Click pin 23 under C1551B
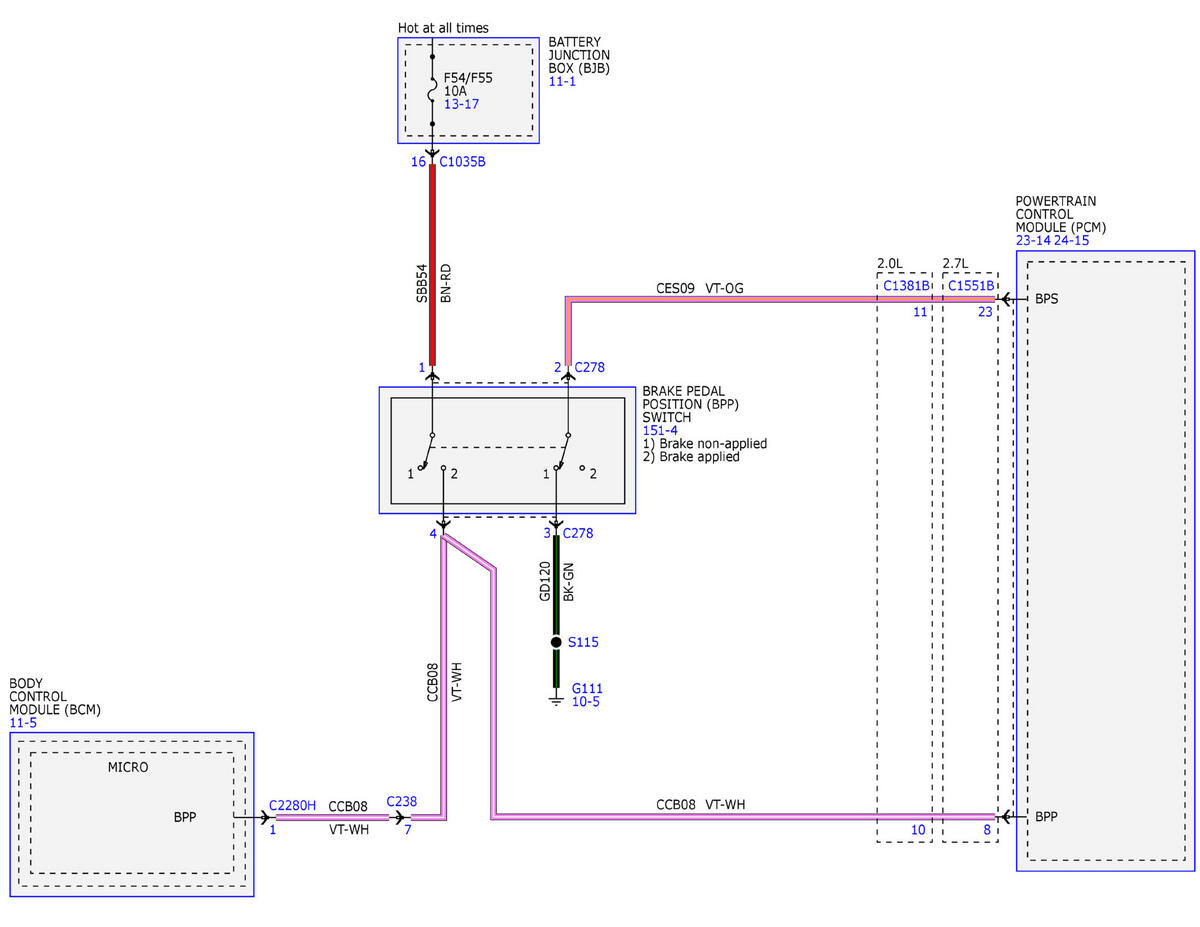Viewport: 1200px width, 927px height. tap(985, 312)
